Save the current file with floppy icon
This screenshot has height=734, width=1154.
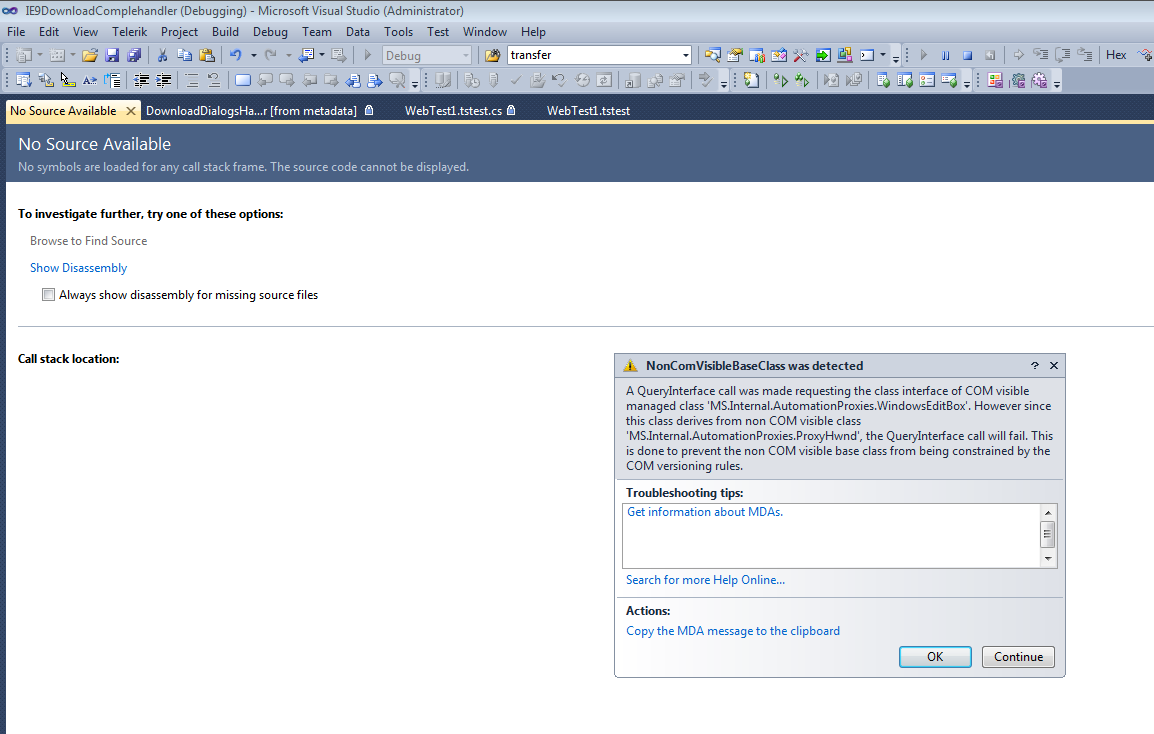[112, 55]
